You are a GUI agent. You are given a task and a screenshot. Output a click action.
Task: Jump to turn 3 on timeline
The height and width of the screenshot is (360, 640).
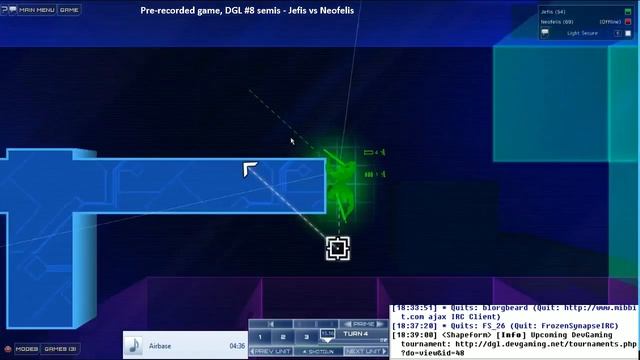tap(306, 337)
